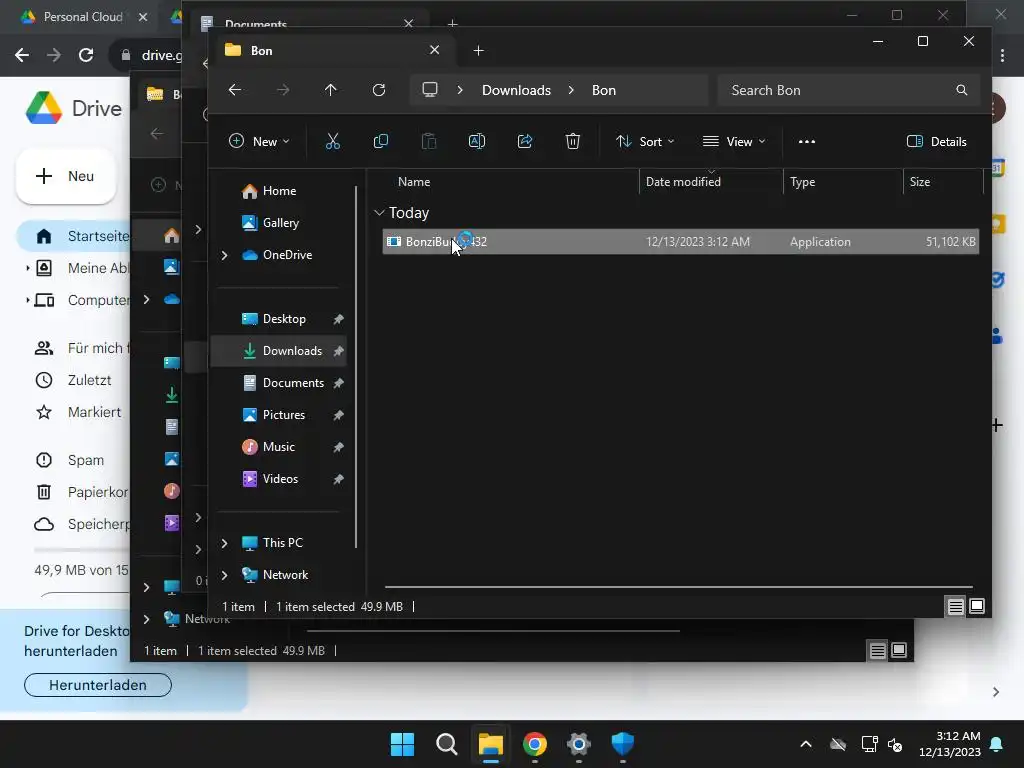Reload the Chrome page
Viewport: 1024px width, 768px height.
86,55
